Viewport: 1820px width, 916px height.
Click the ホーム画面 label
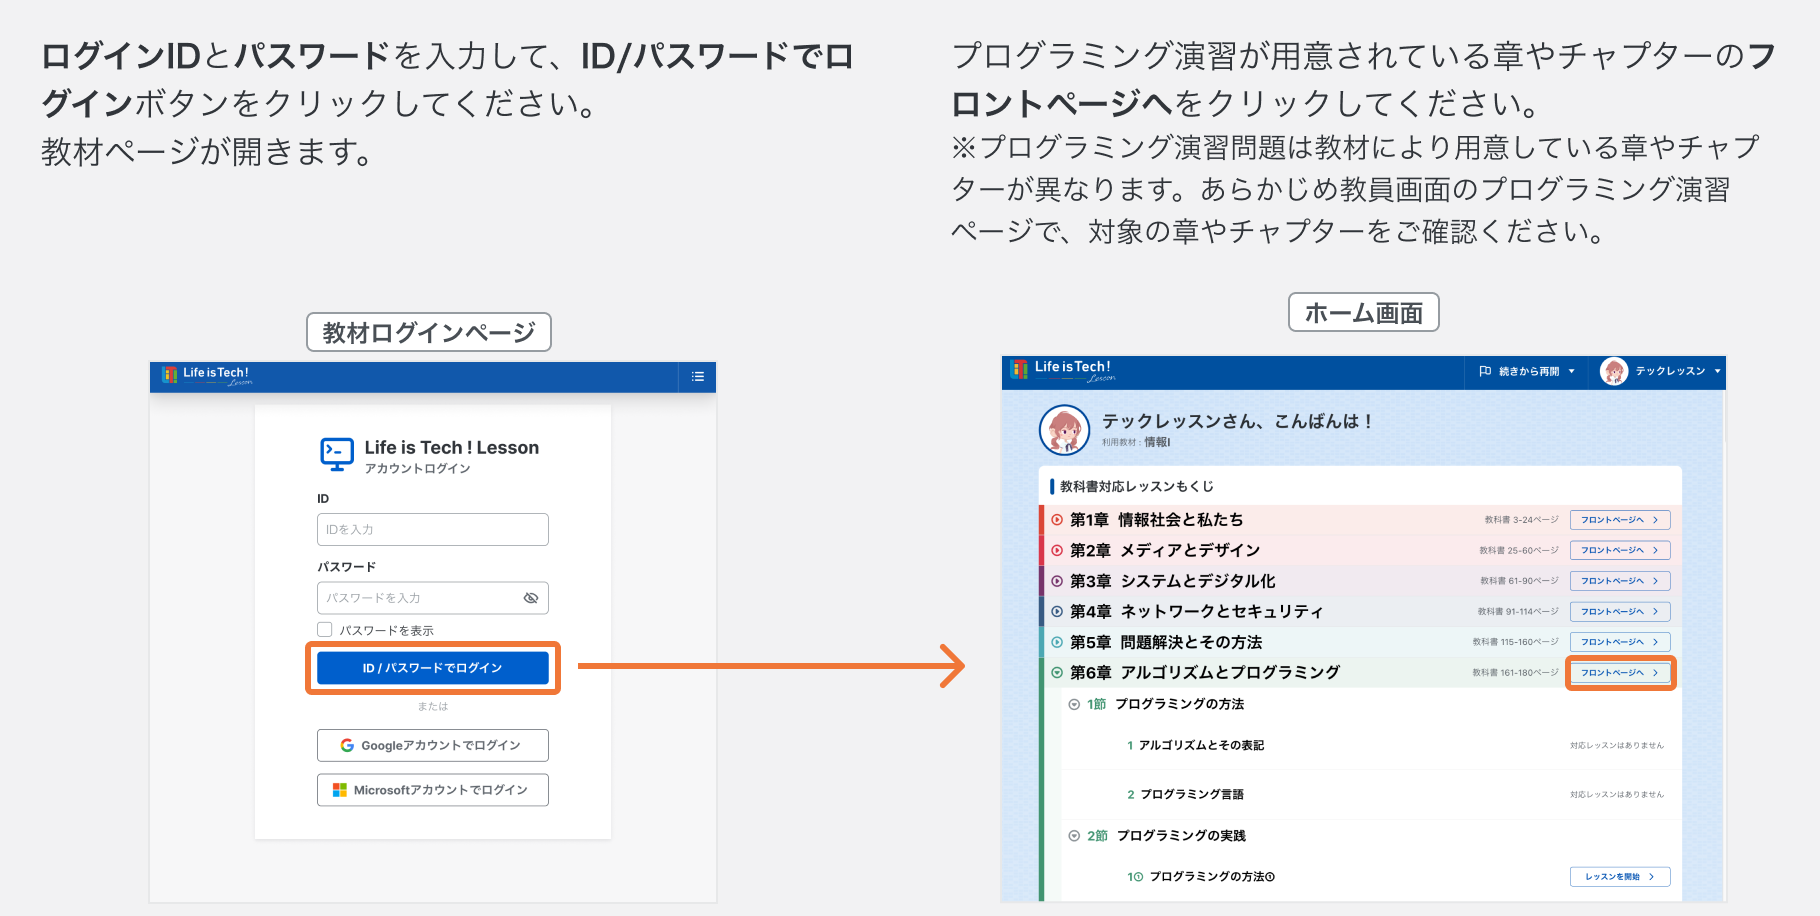[1364, 313]
